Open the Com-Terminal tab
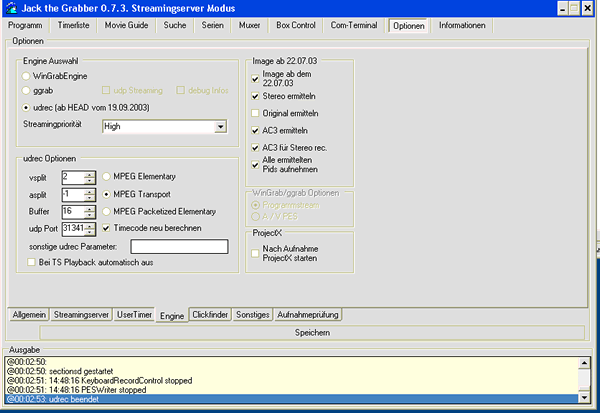This screenshot has height=413, width=600. (x=354, y=25)
